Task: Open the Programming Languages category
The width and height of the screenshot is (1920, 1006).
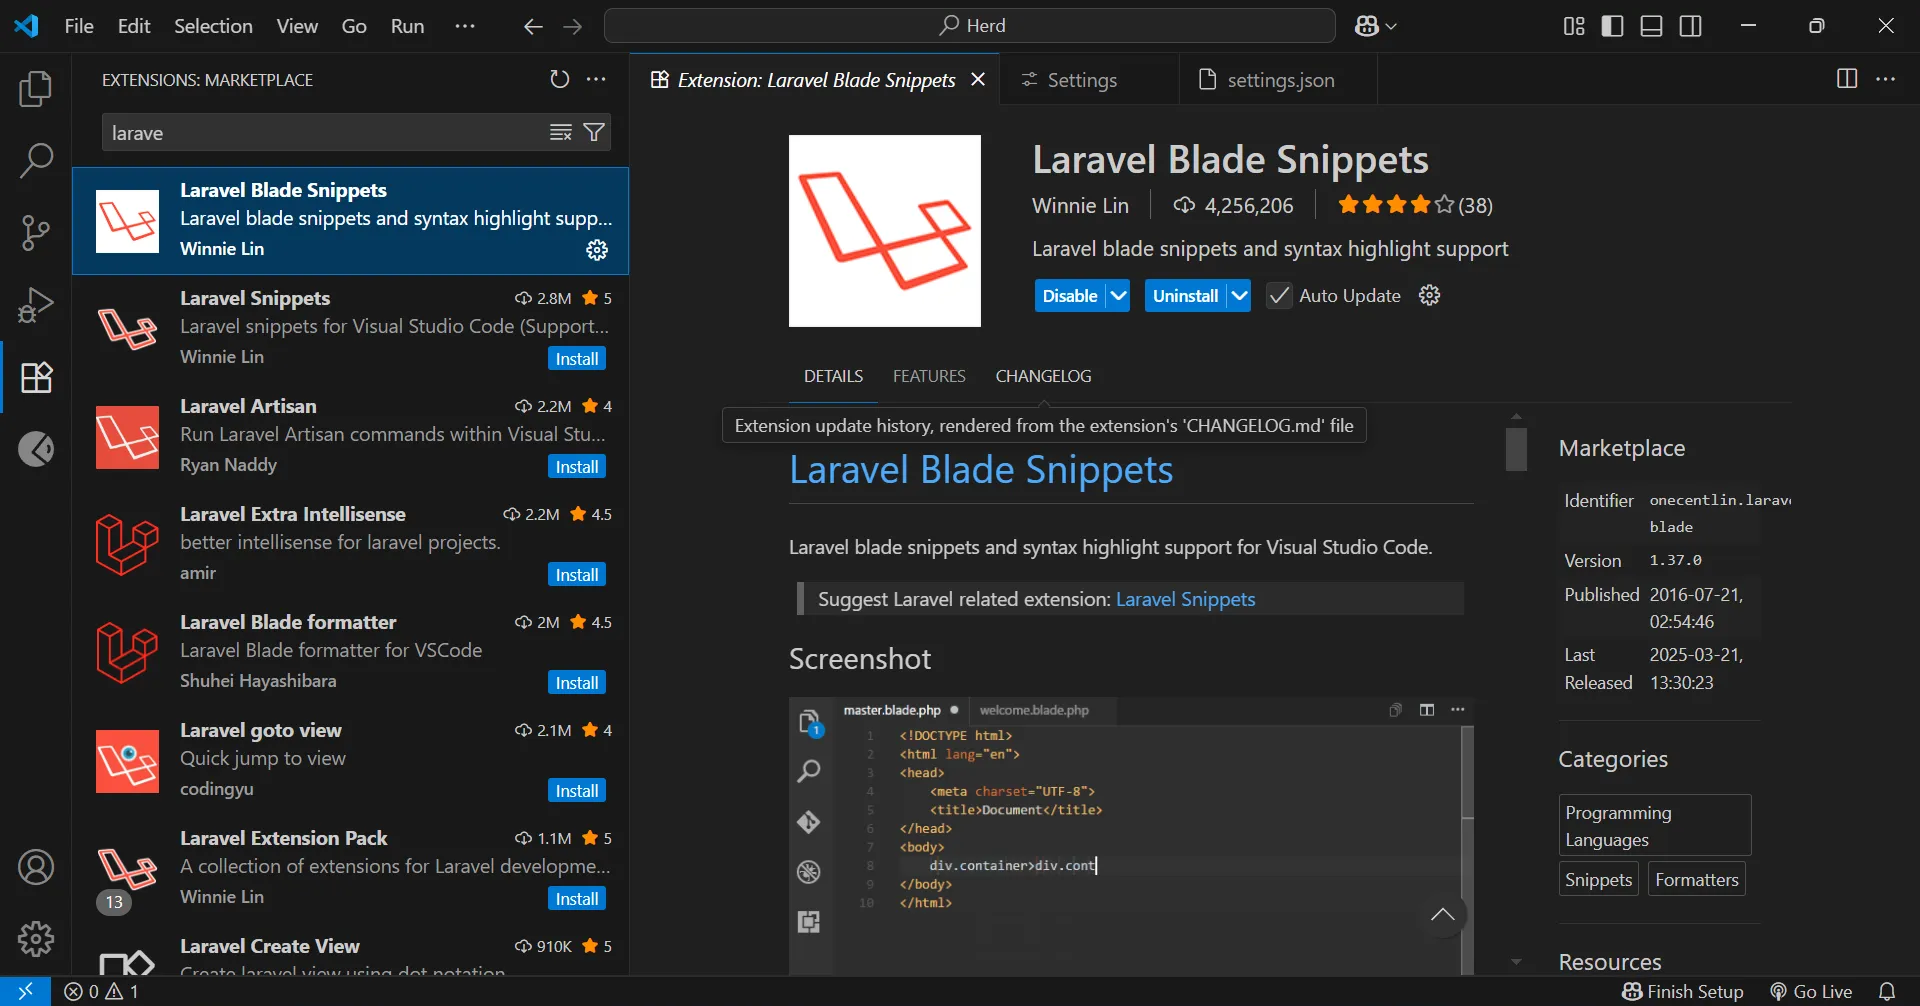Action: pos(1655,826)
